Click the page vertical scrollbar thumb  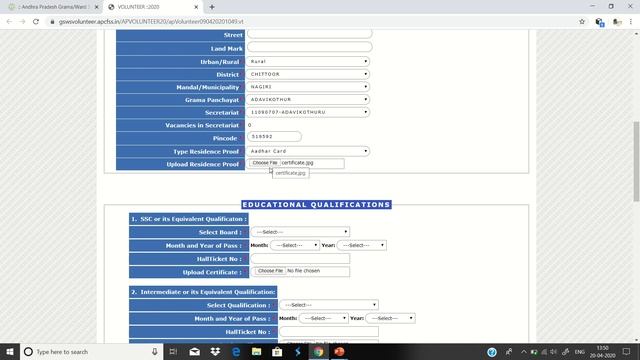tap(636, 161)
